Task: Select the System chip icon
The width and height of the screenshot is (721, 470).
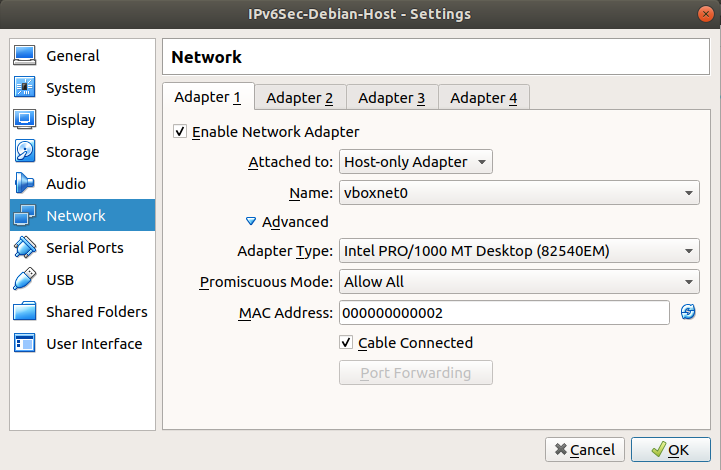Action: 26,88
